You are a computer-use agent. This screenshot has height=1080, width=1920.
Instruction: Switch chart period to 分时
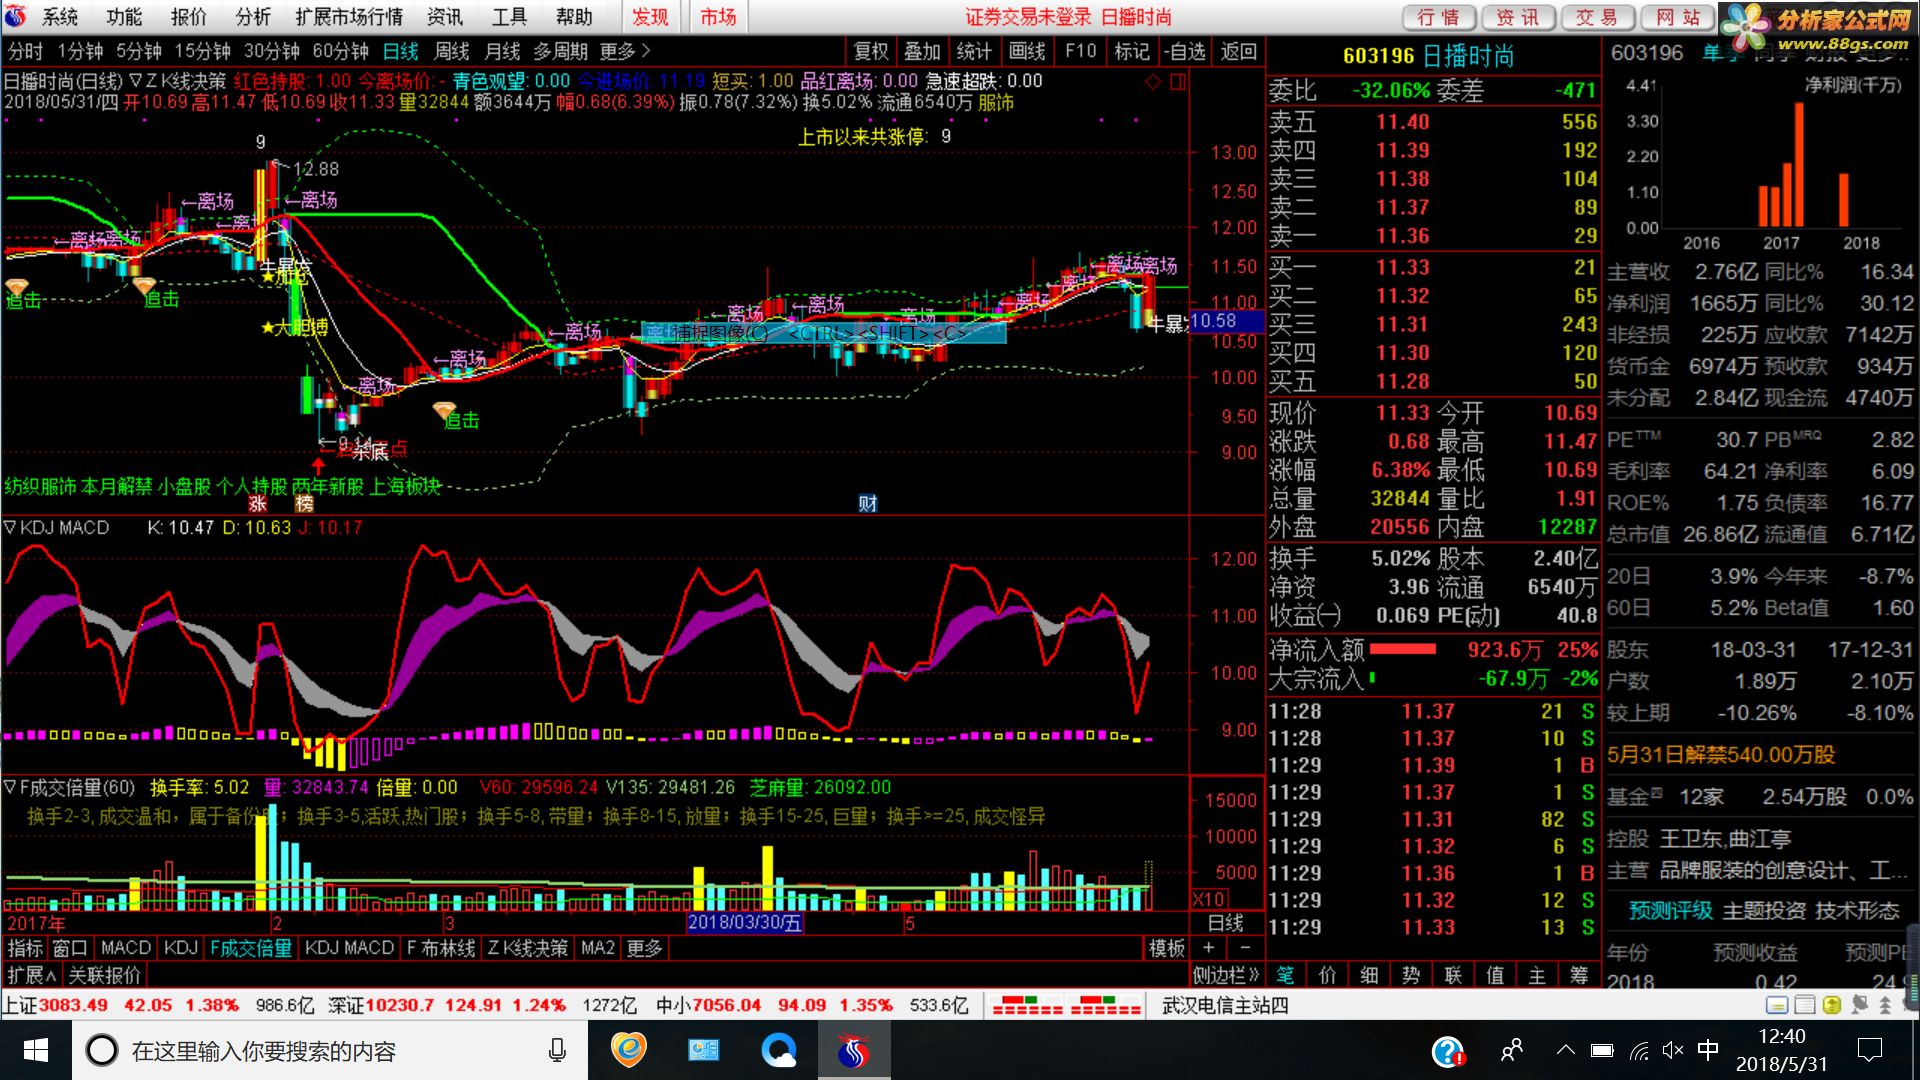25,51
